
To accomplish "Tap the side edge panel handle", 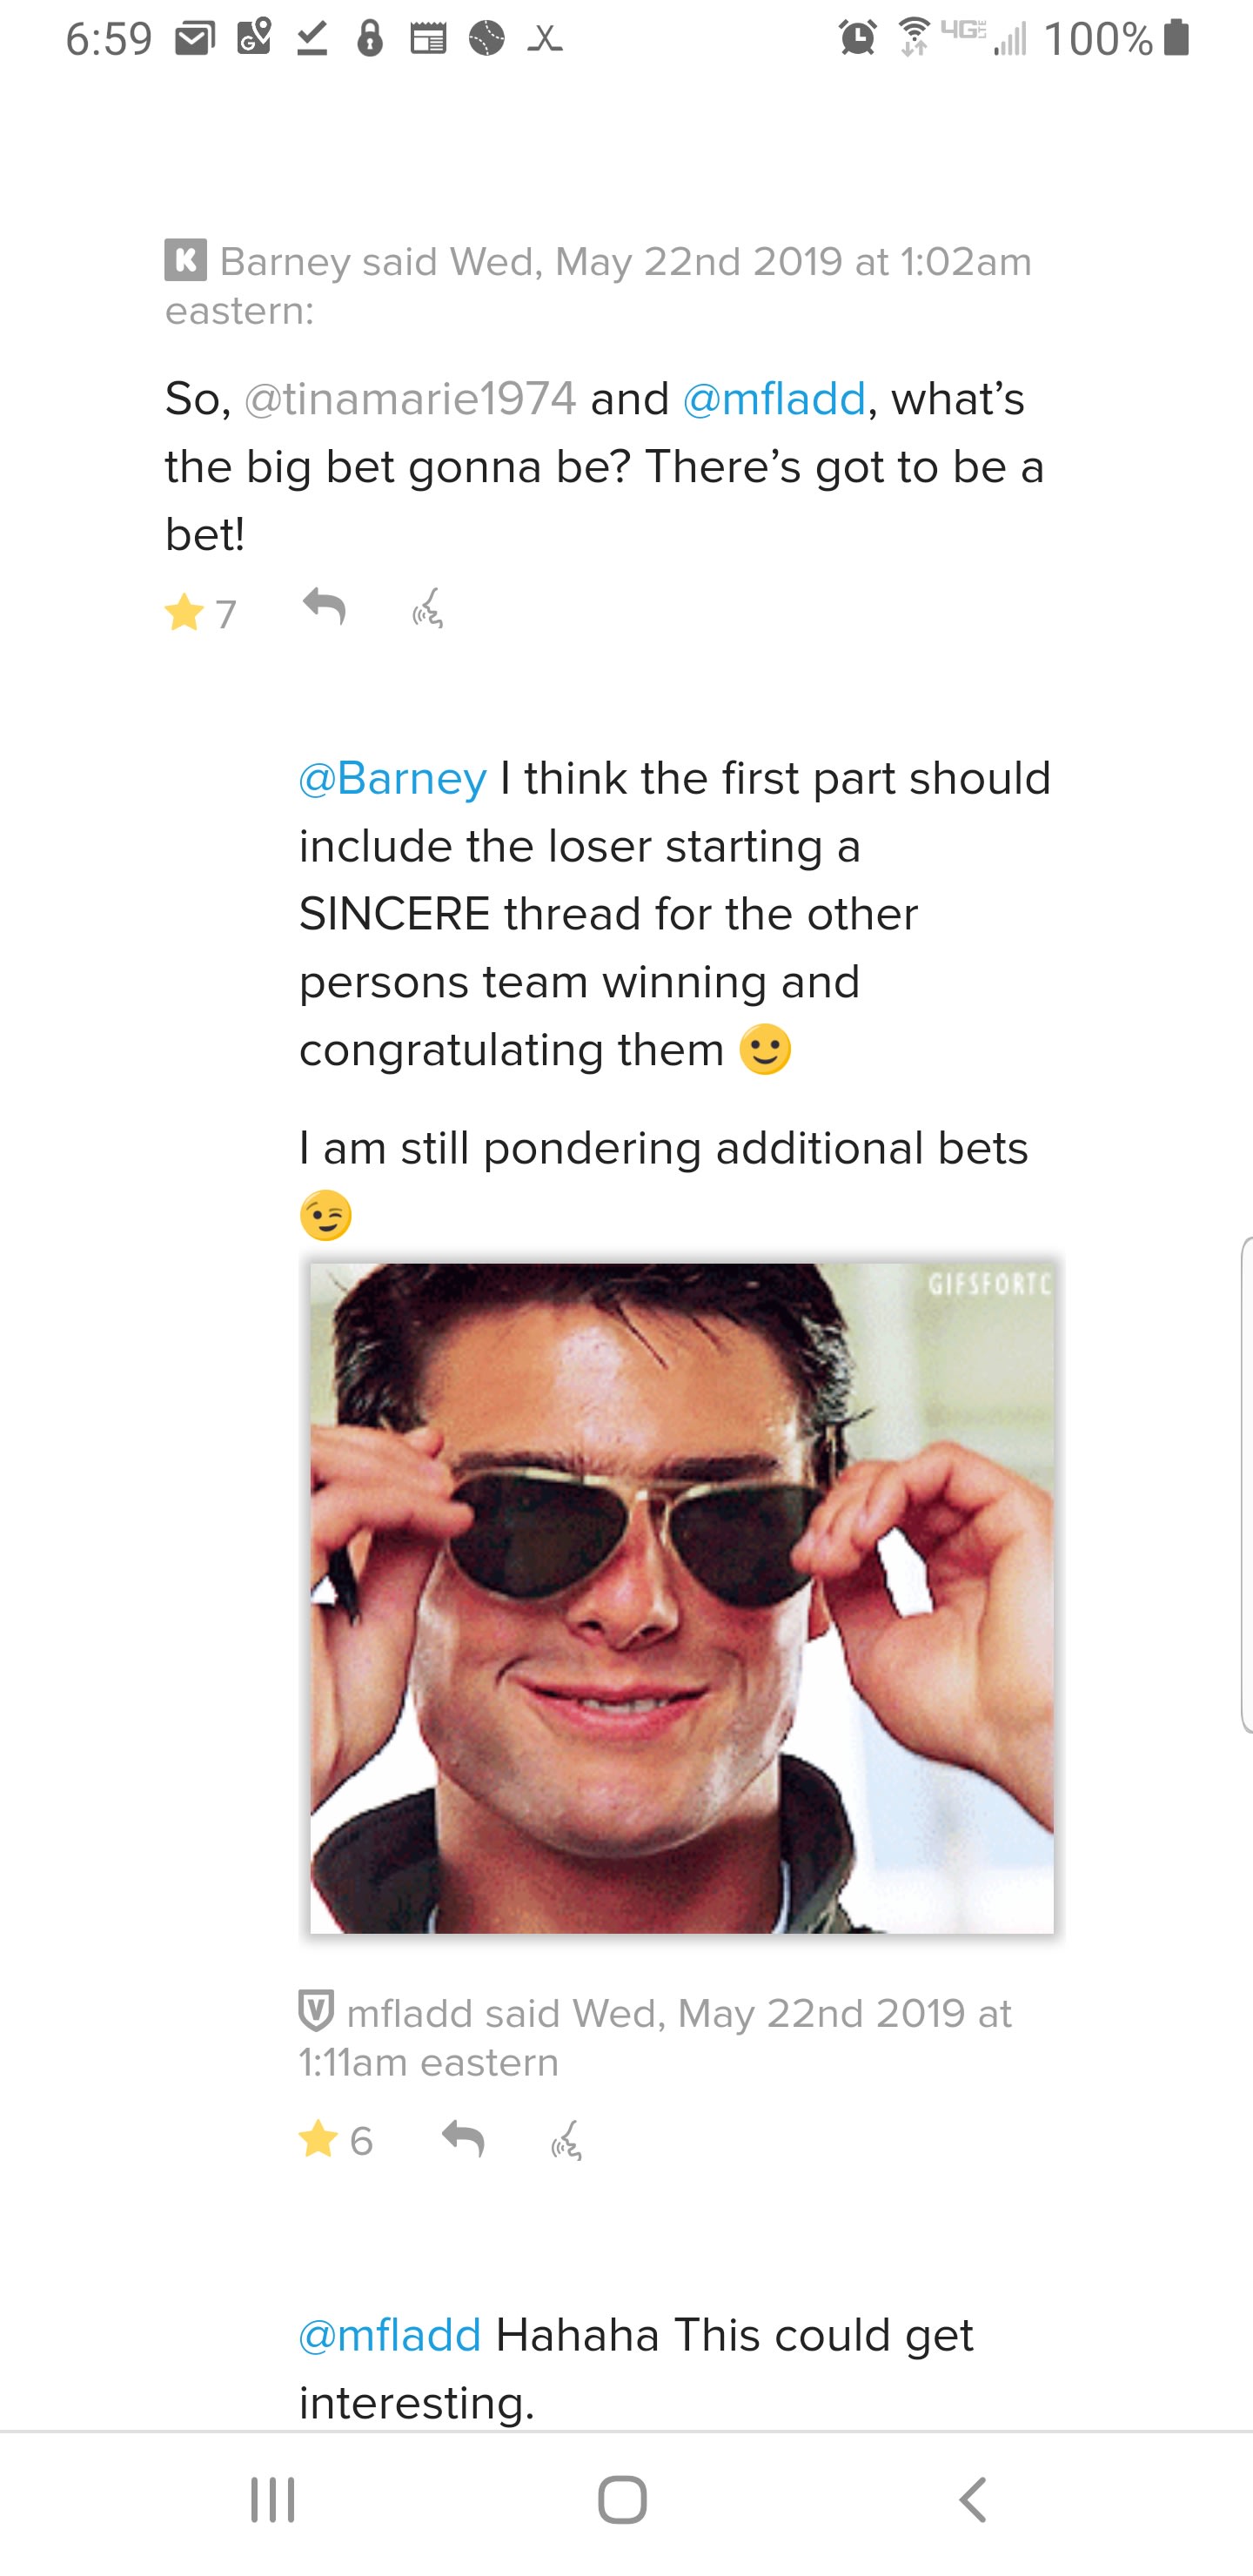I will click(x=1246, y=1484).
